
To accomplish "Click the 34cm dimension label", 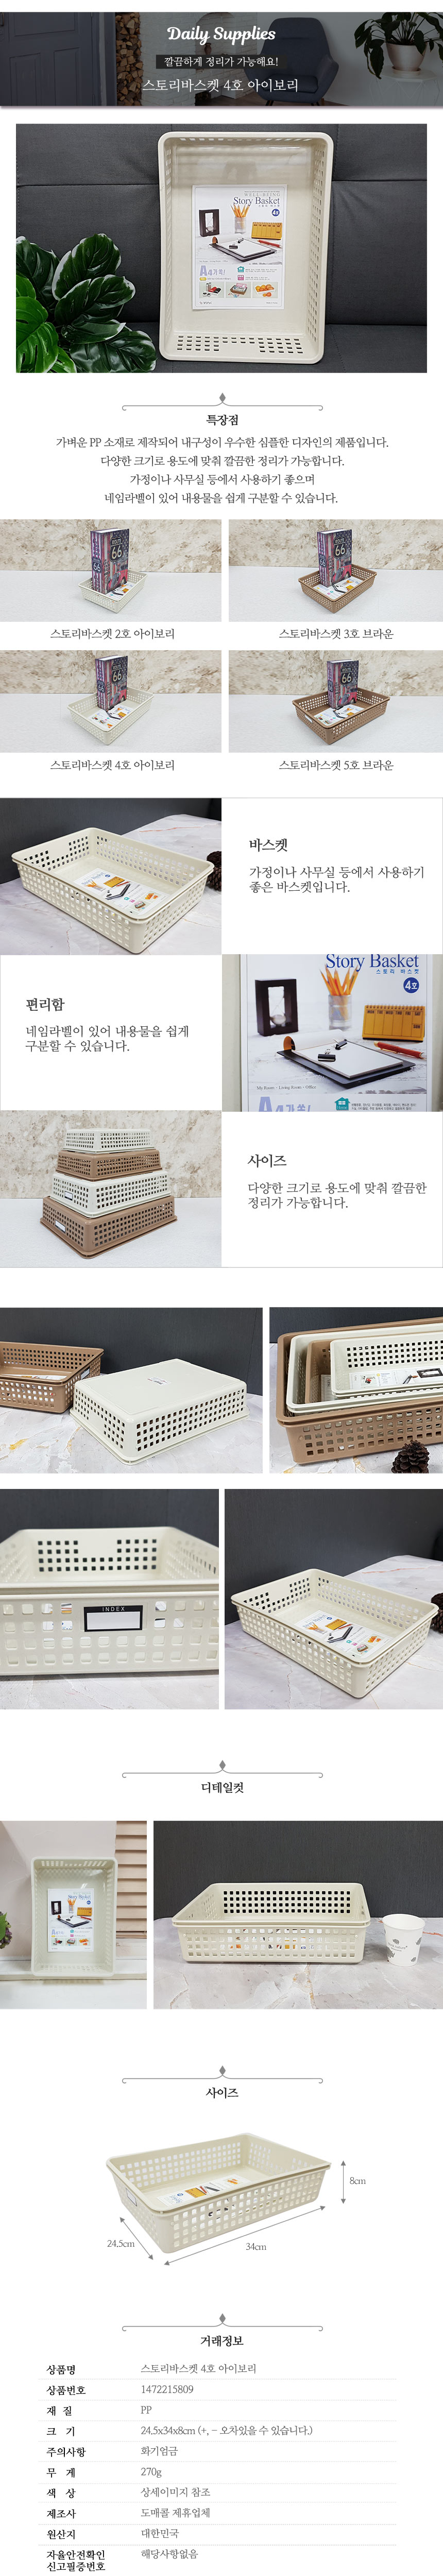I will 256,2275.
